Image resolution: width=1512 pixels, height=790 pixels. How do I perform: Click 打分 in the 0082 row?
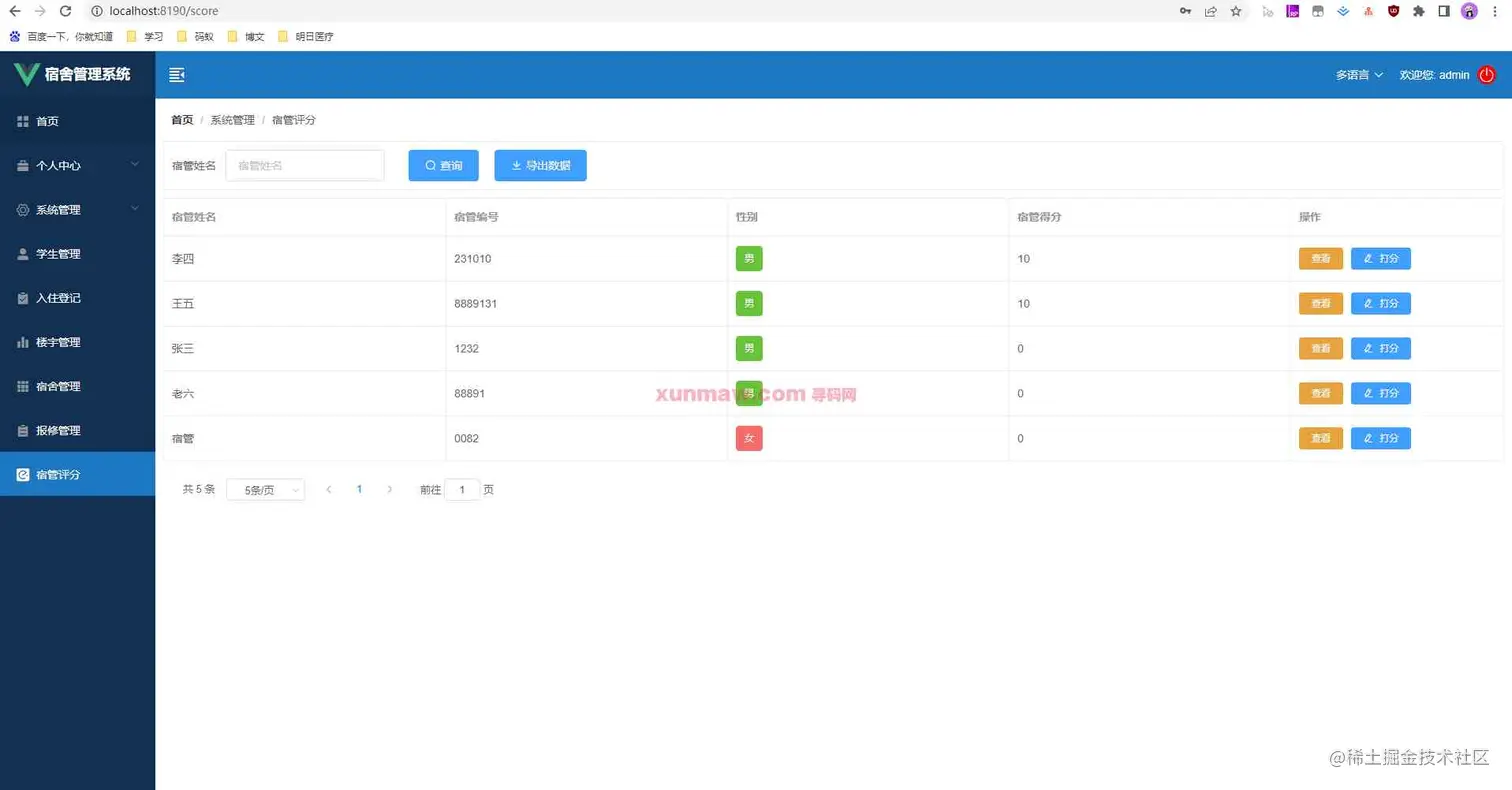tap(1380, 438)
